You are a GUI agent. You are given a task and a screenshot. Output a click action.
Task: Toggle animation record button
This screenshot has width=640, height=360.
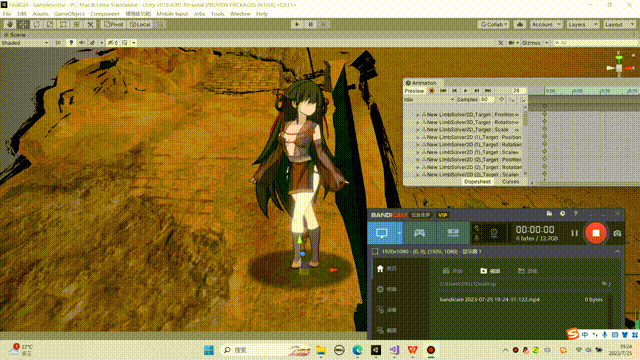[431, 91]
